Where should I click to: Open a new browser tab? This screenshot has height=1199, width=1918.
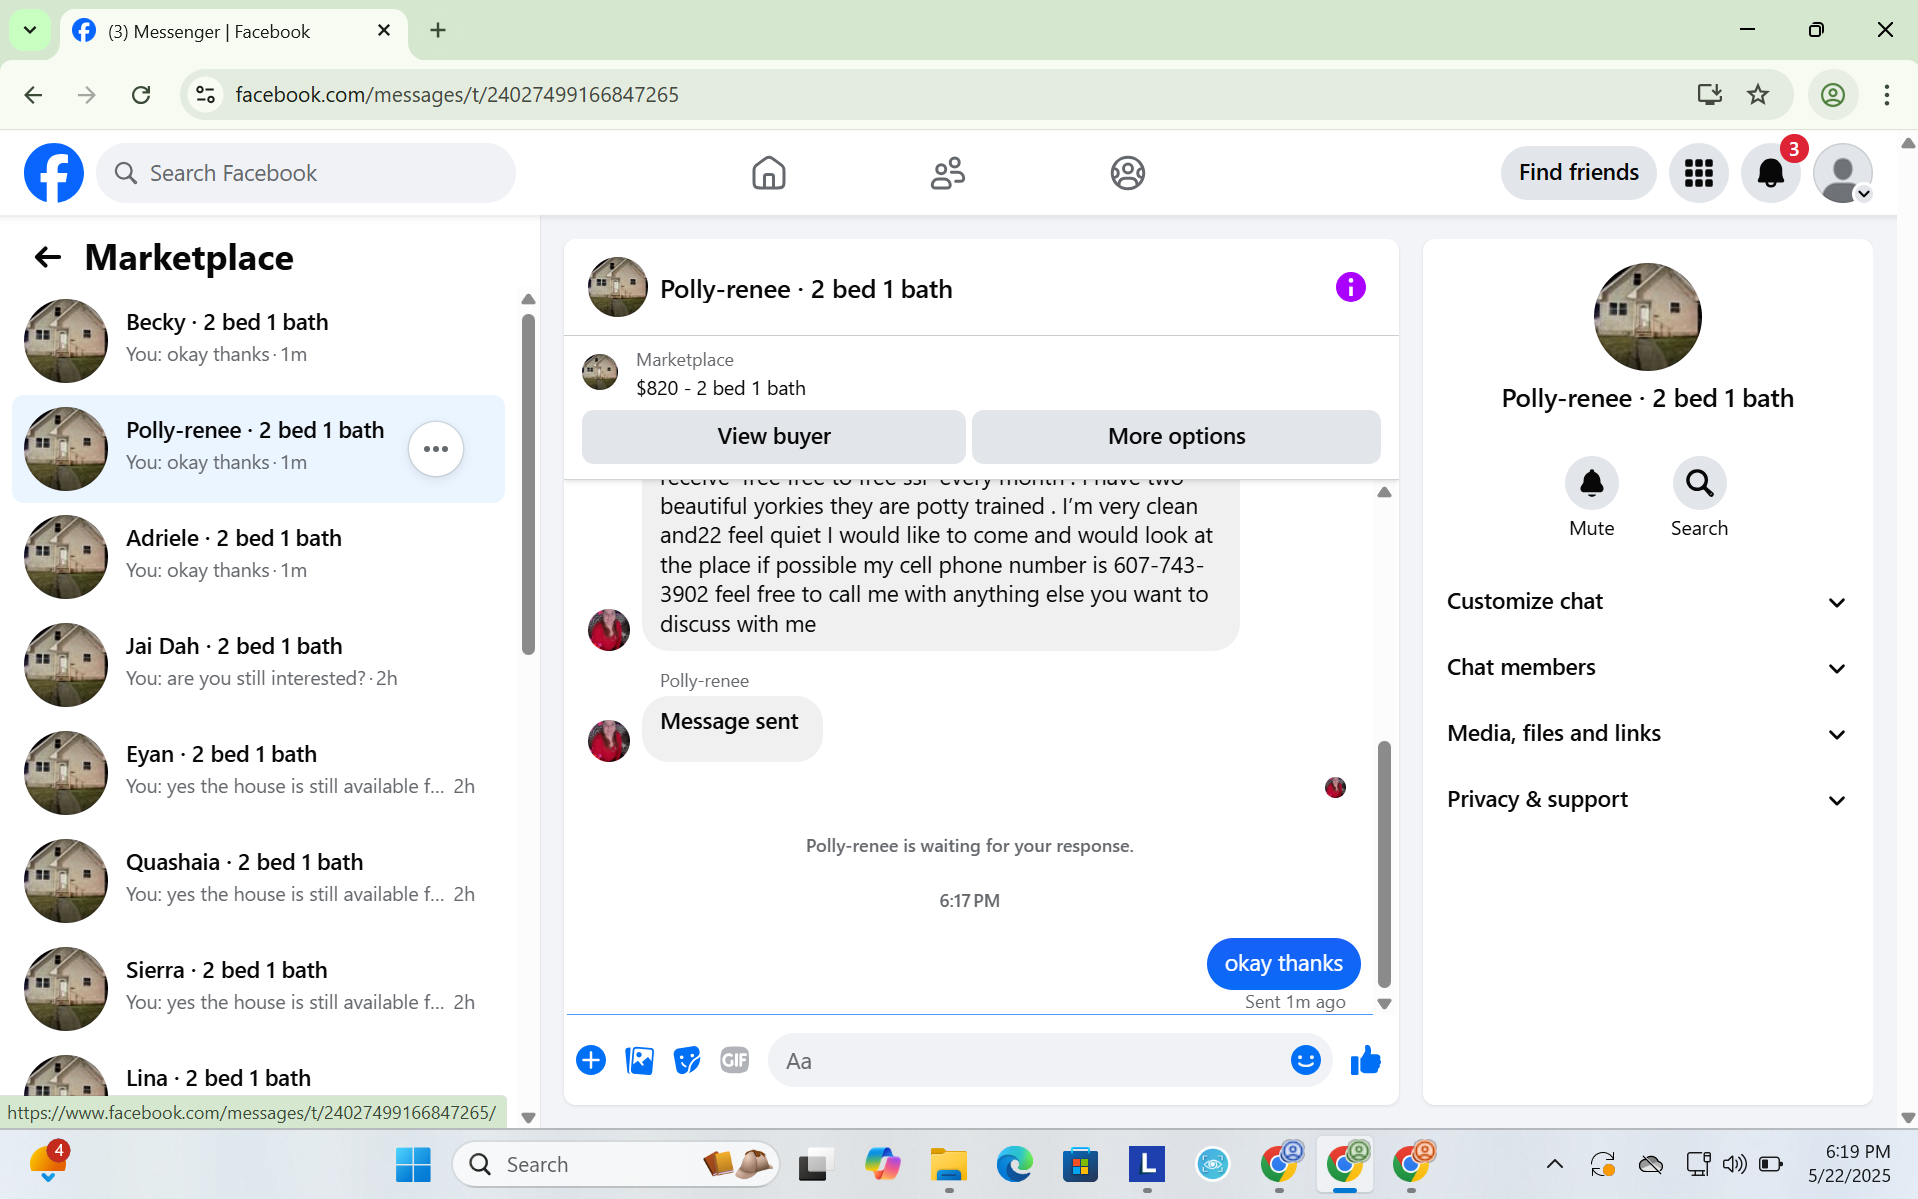click(x=438, y=31)
